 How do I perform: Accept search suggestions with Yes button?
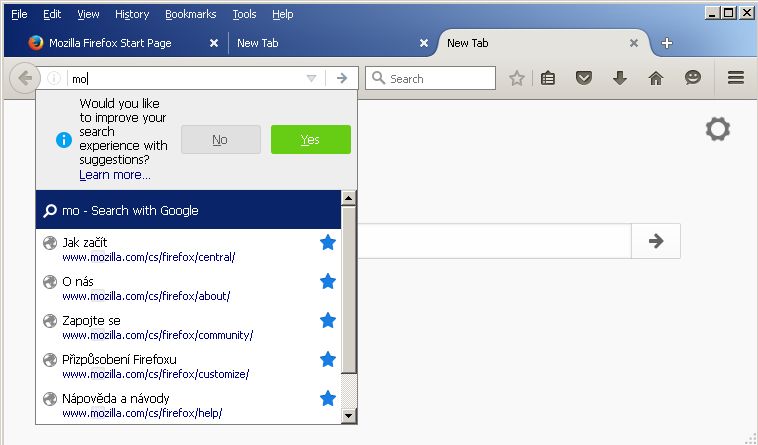[x=311, y=140]
